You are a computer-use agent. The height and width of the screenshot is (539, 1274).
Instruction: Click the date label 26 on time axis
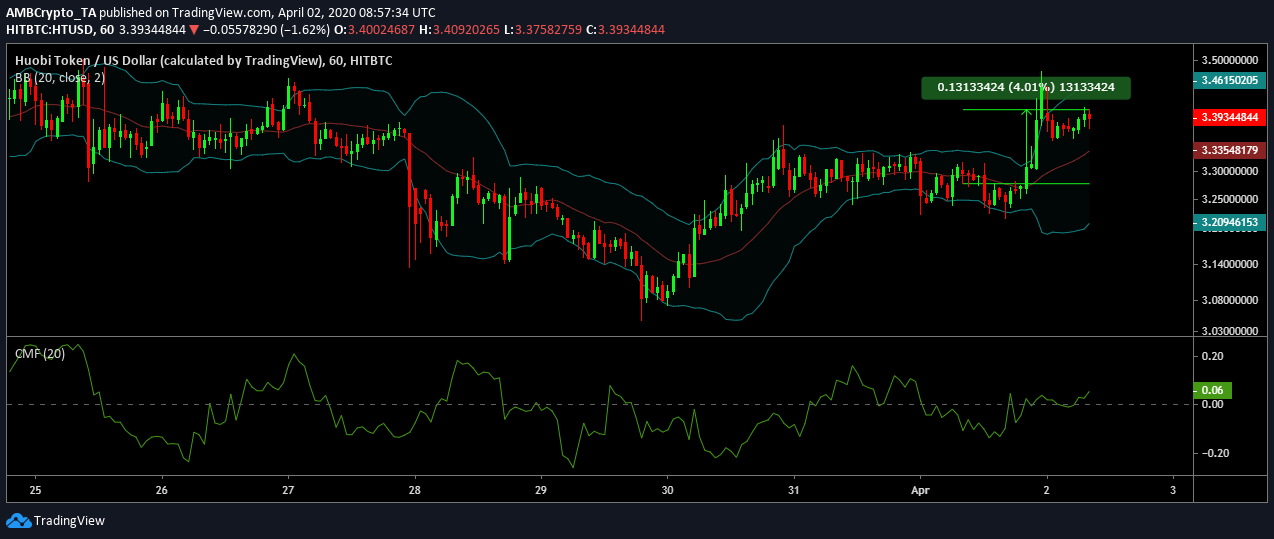click(161, 491)
